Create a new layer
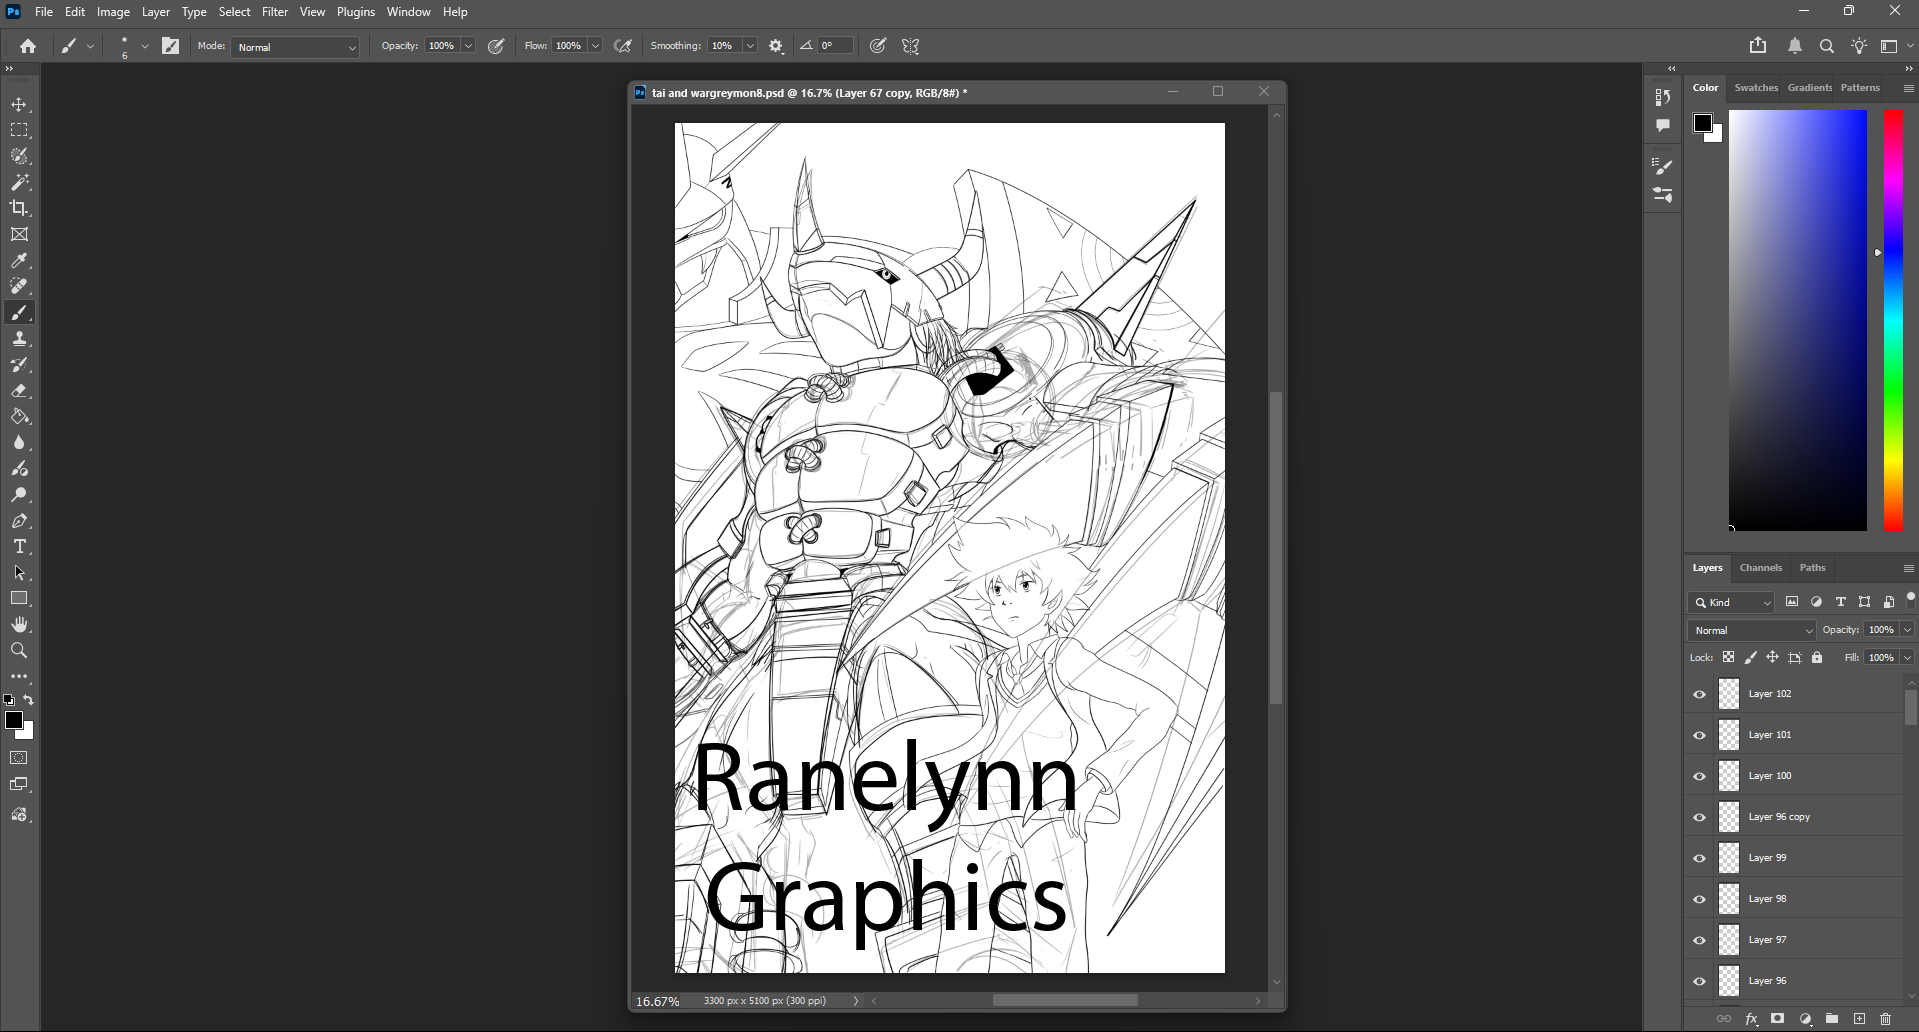Screen dimensions: 1919x1032 tap(1859, 1019)
